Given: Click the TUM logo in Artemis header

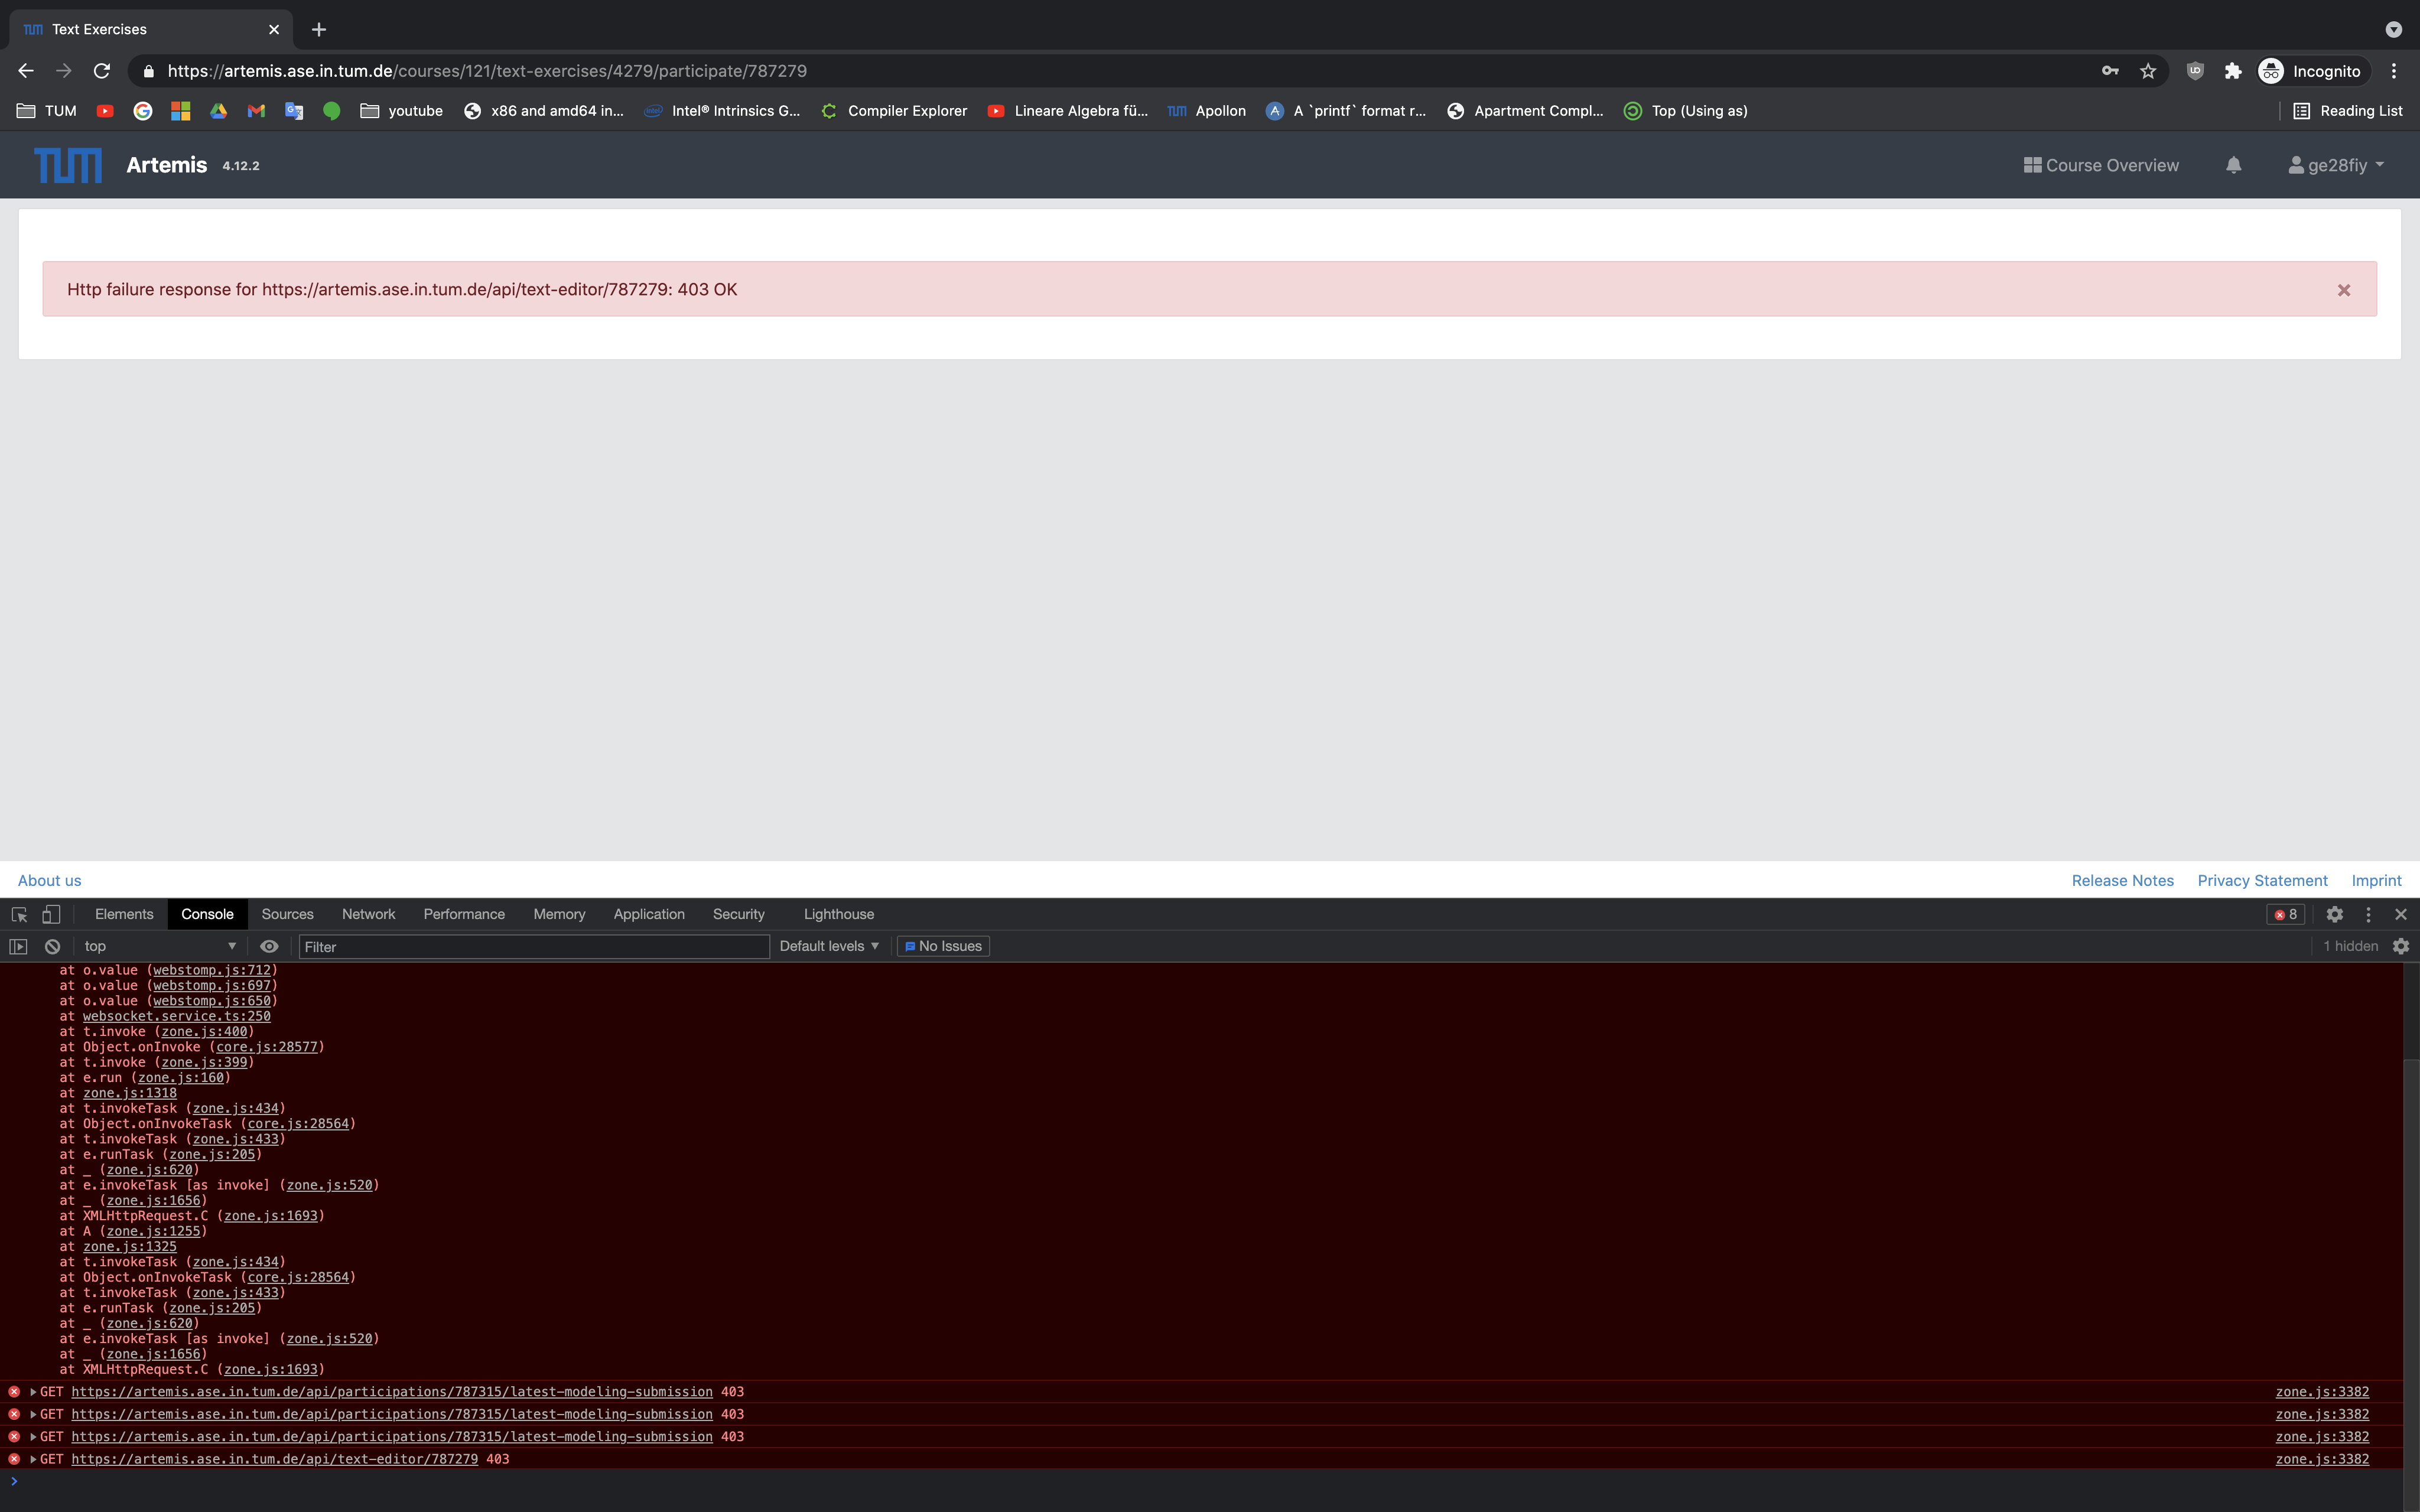Looking at the screenshot, I should click(x=68, y=165).
